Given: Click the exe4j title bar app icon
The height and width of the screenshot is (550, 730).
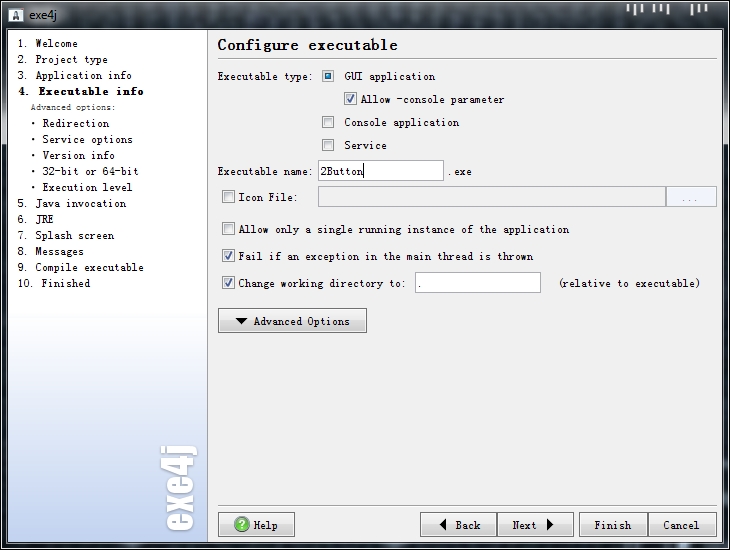Looking at the screenshot, I should tap(16, 15).
